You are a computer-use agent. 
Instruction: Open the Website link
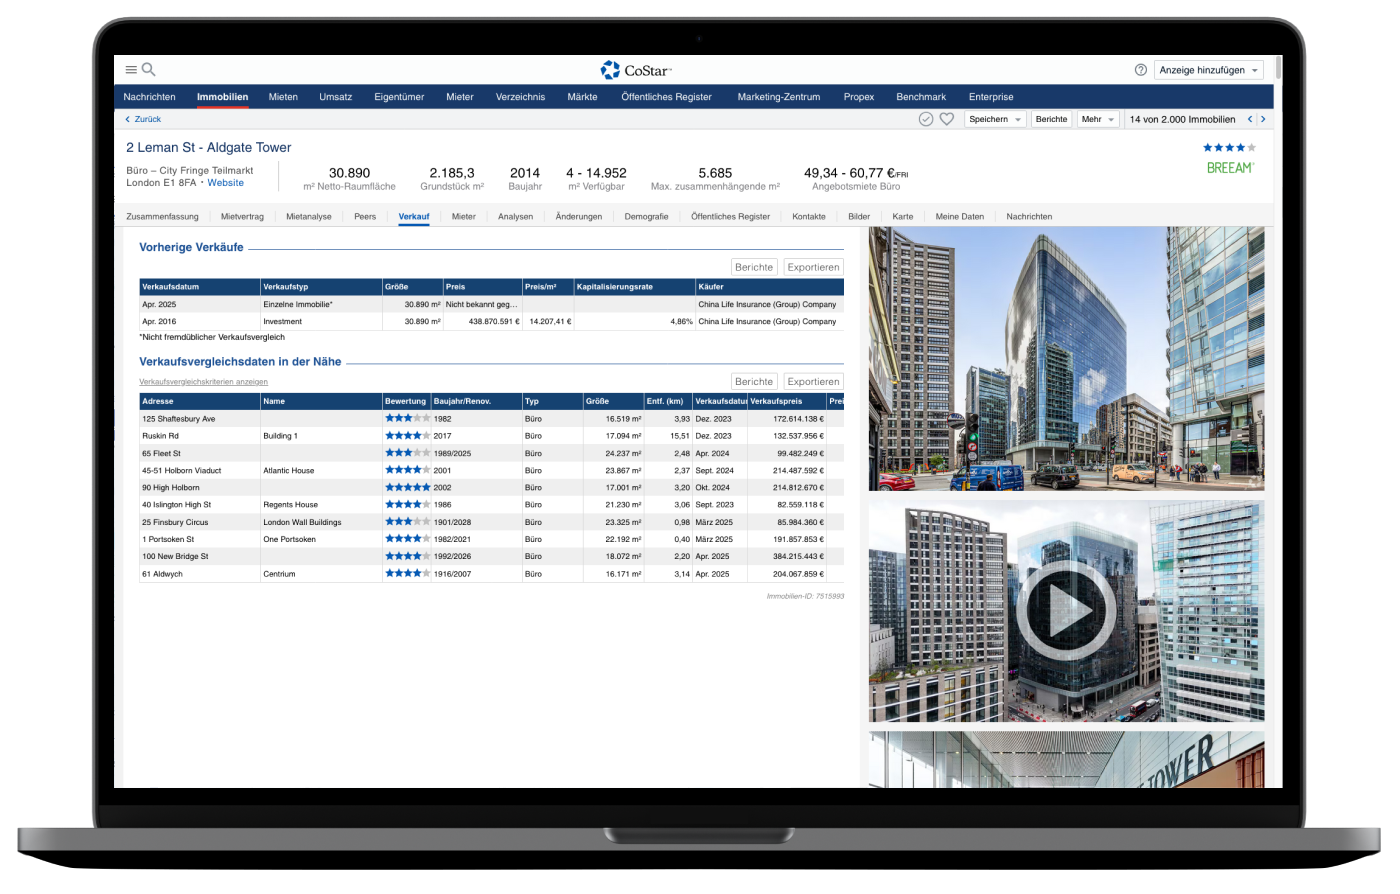(x=225, y=183)
